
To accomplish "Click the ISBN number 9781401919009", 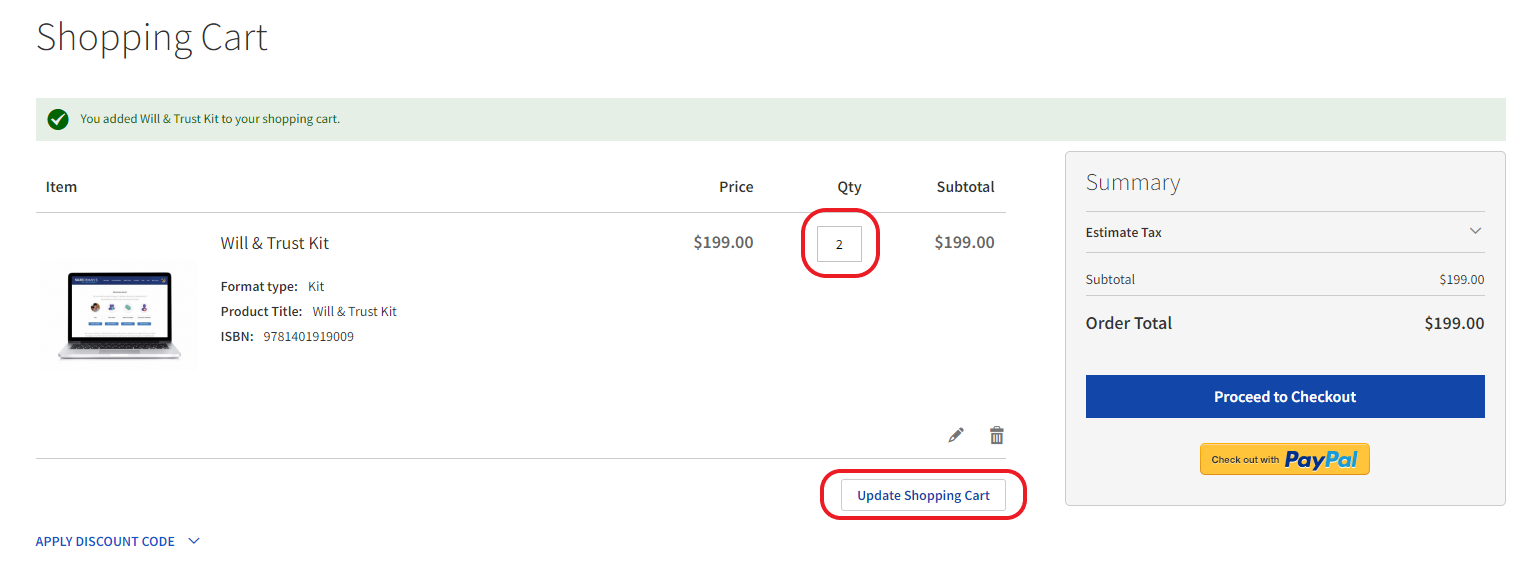I will click(308, 337).
